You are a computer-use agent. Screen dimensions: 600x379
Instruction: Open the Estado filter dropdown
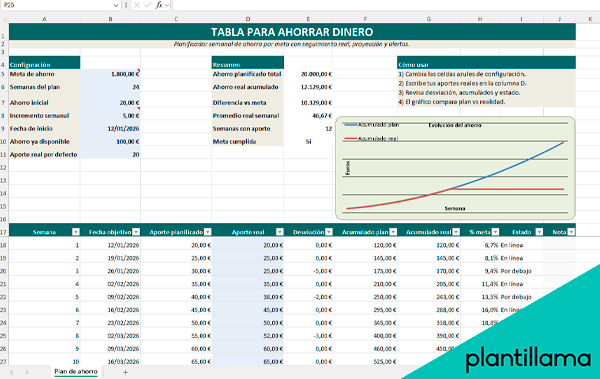click(539, 232)
